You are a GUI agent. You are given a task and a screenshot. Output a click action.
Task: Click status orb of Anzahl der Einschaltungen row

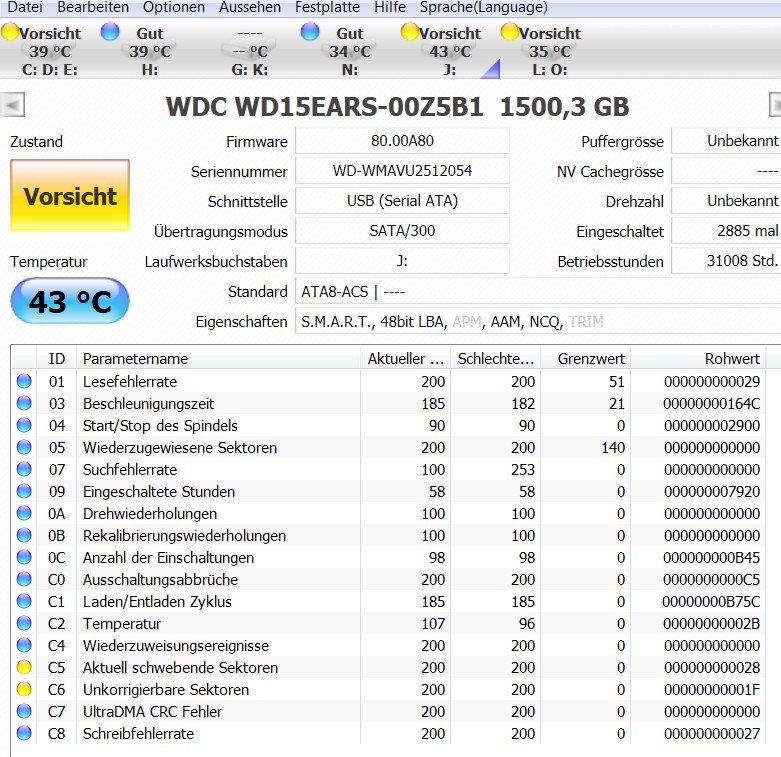click(x=24, y=557)
